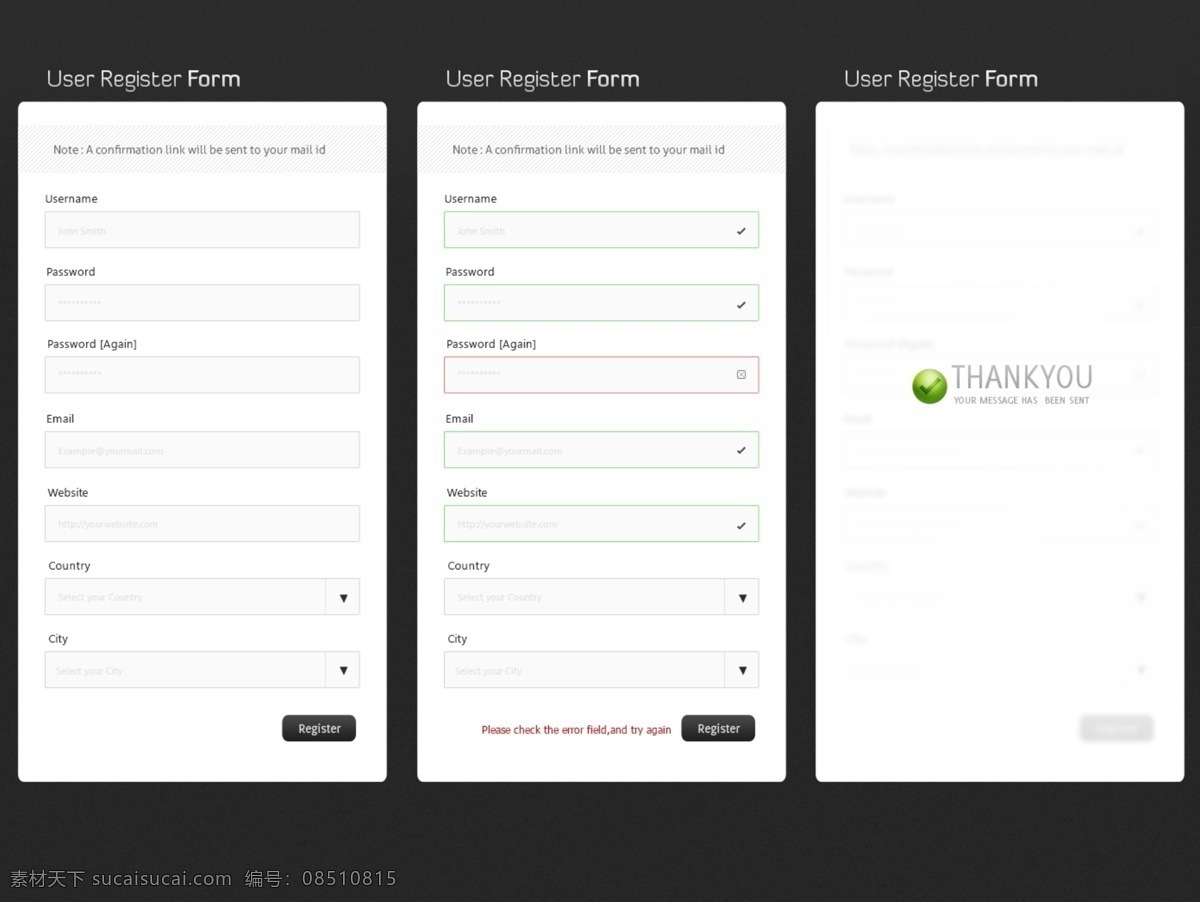1200x902 pixels.
Task: Click the confirmation link note in the validated form
Action: click(588, 150)
